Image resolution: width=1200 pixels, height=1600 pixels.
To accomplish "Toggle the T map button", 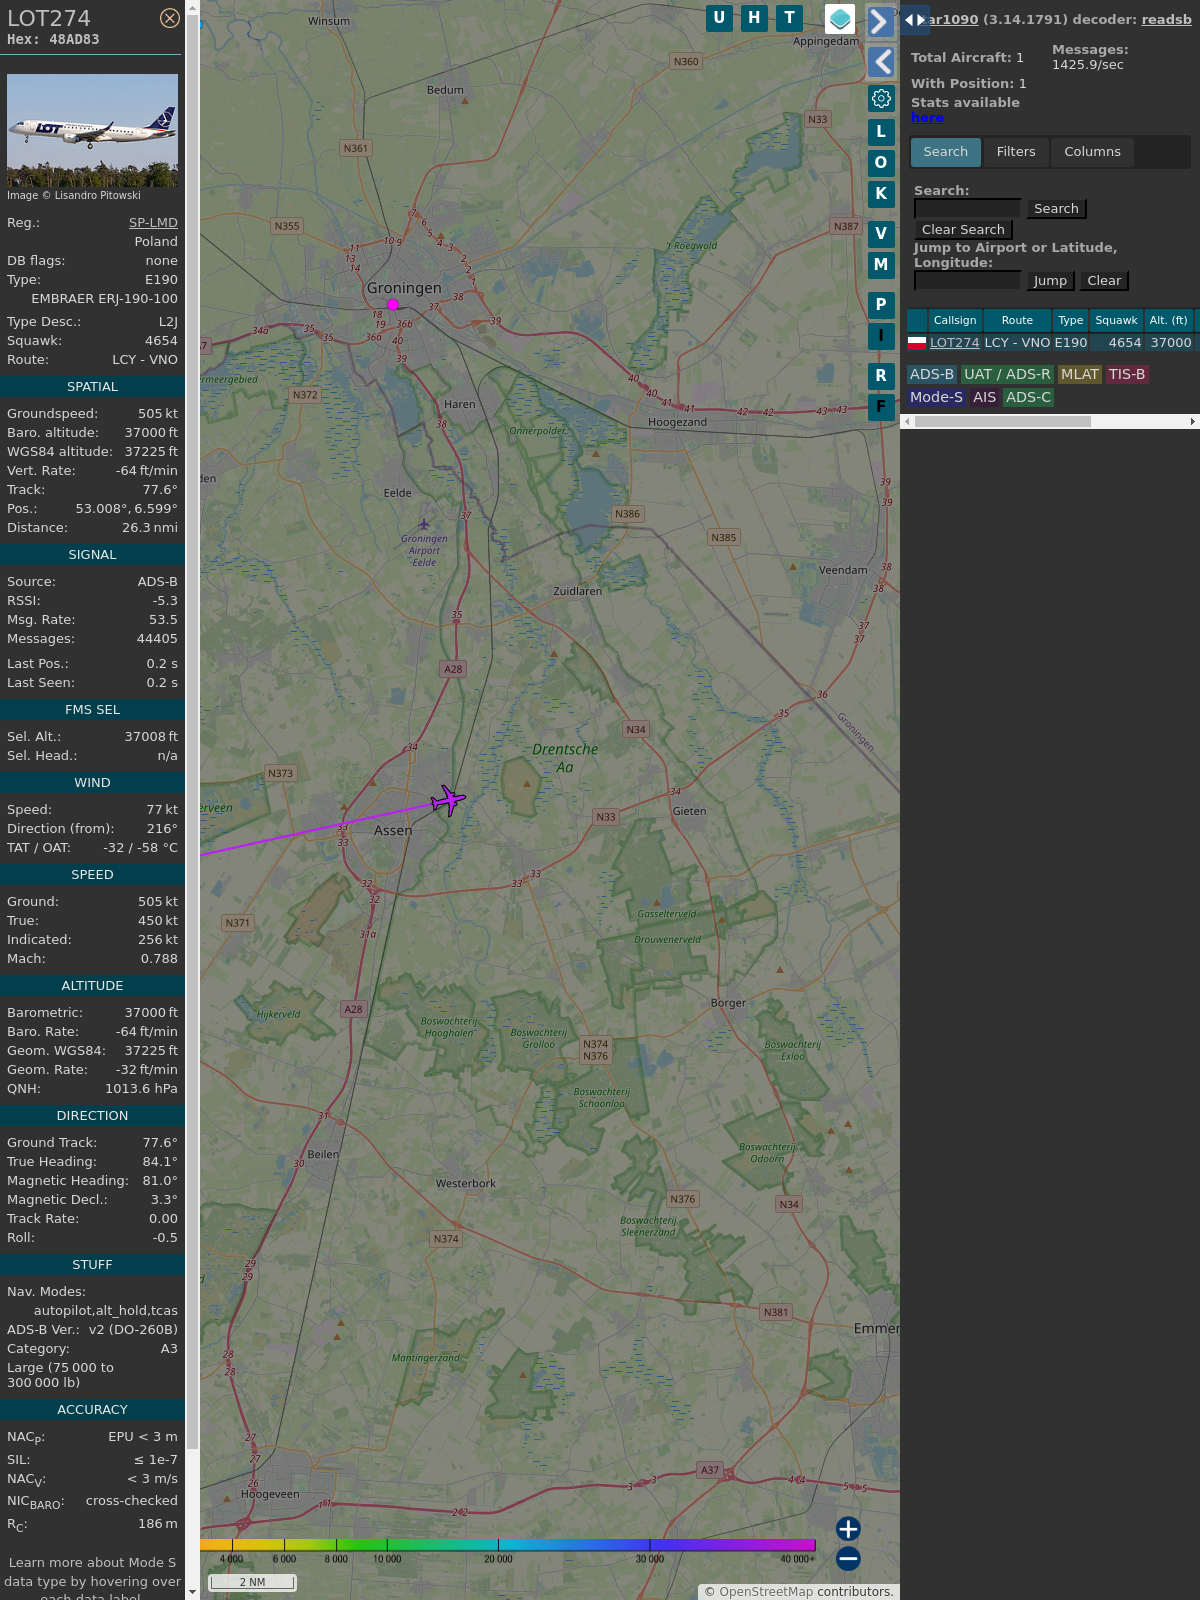I will (x=790, y=18).
